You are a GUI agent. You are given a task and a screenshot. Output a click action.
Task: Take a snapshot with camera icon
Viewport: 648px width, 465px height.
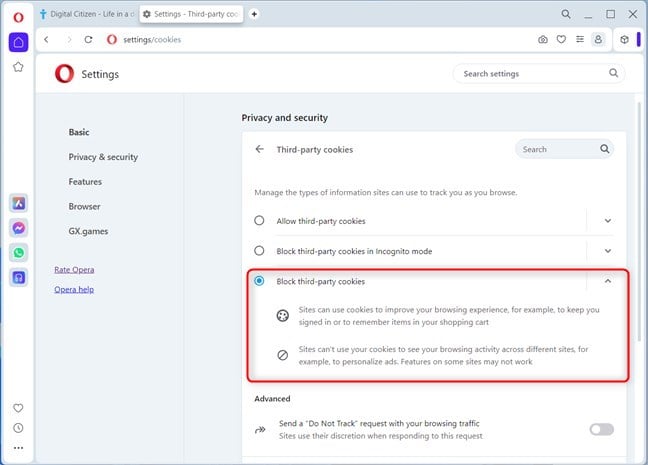(543, 40)
